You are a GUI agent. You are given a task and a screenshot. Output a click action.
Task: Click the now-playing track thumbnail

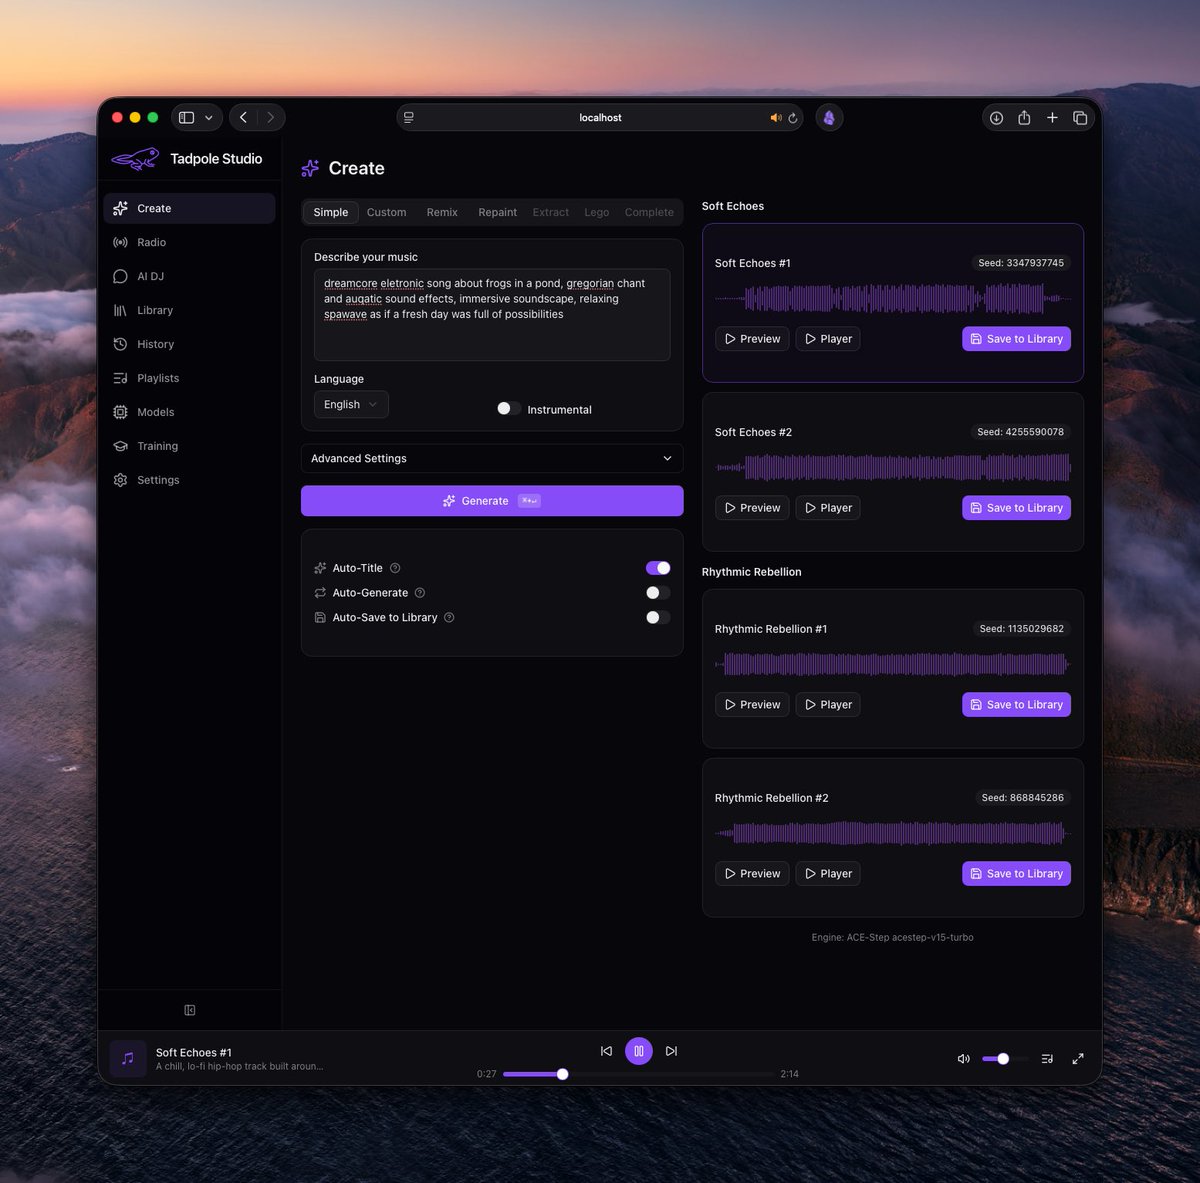point(128,1059)
